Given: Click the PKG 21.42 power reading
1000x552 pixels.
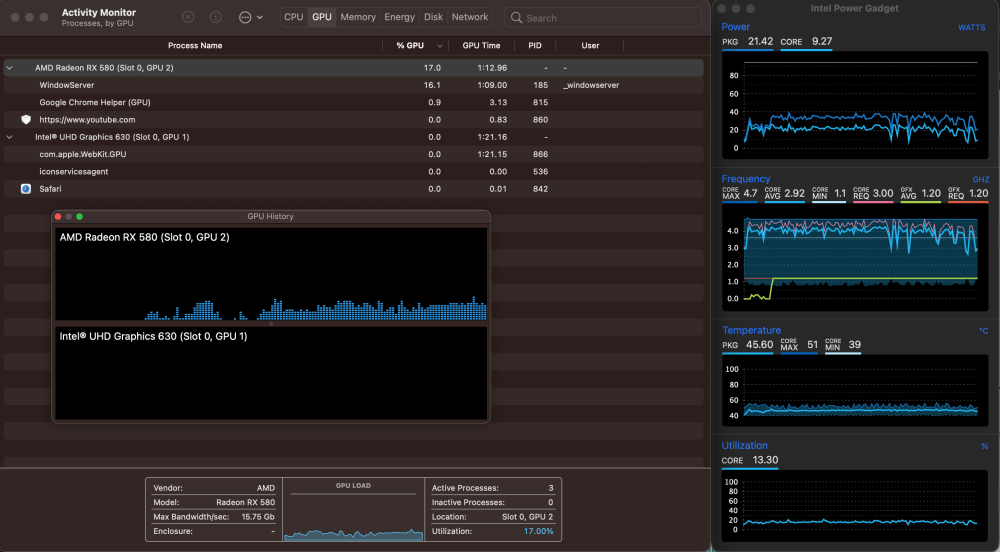Looking at the screenshot, I should [x=747, y=41].
